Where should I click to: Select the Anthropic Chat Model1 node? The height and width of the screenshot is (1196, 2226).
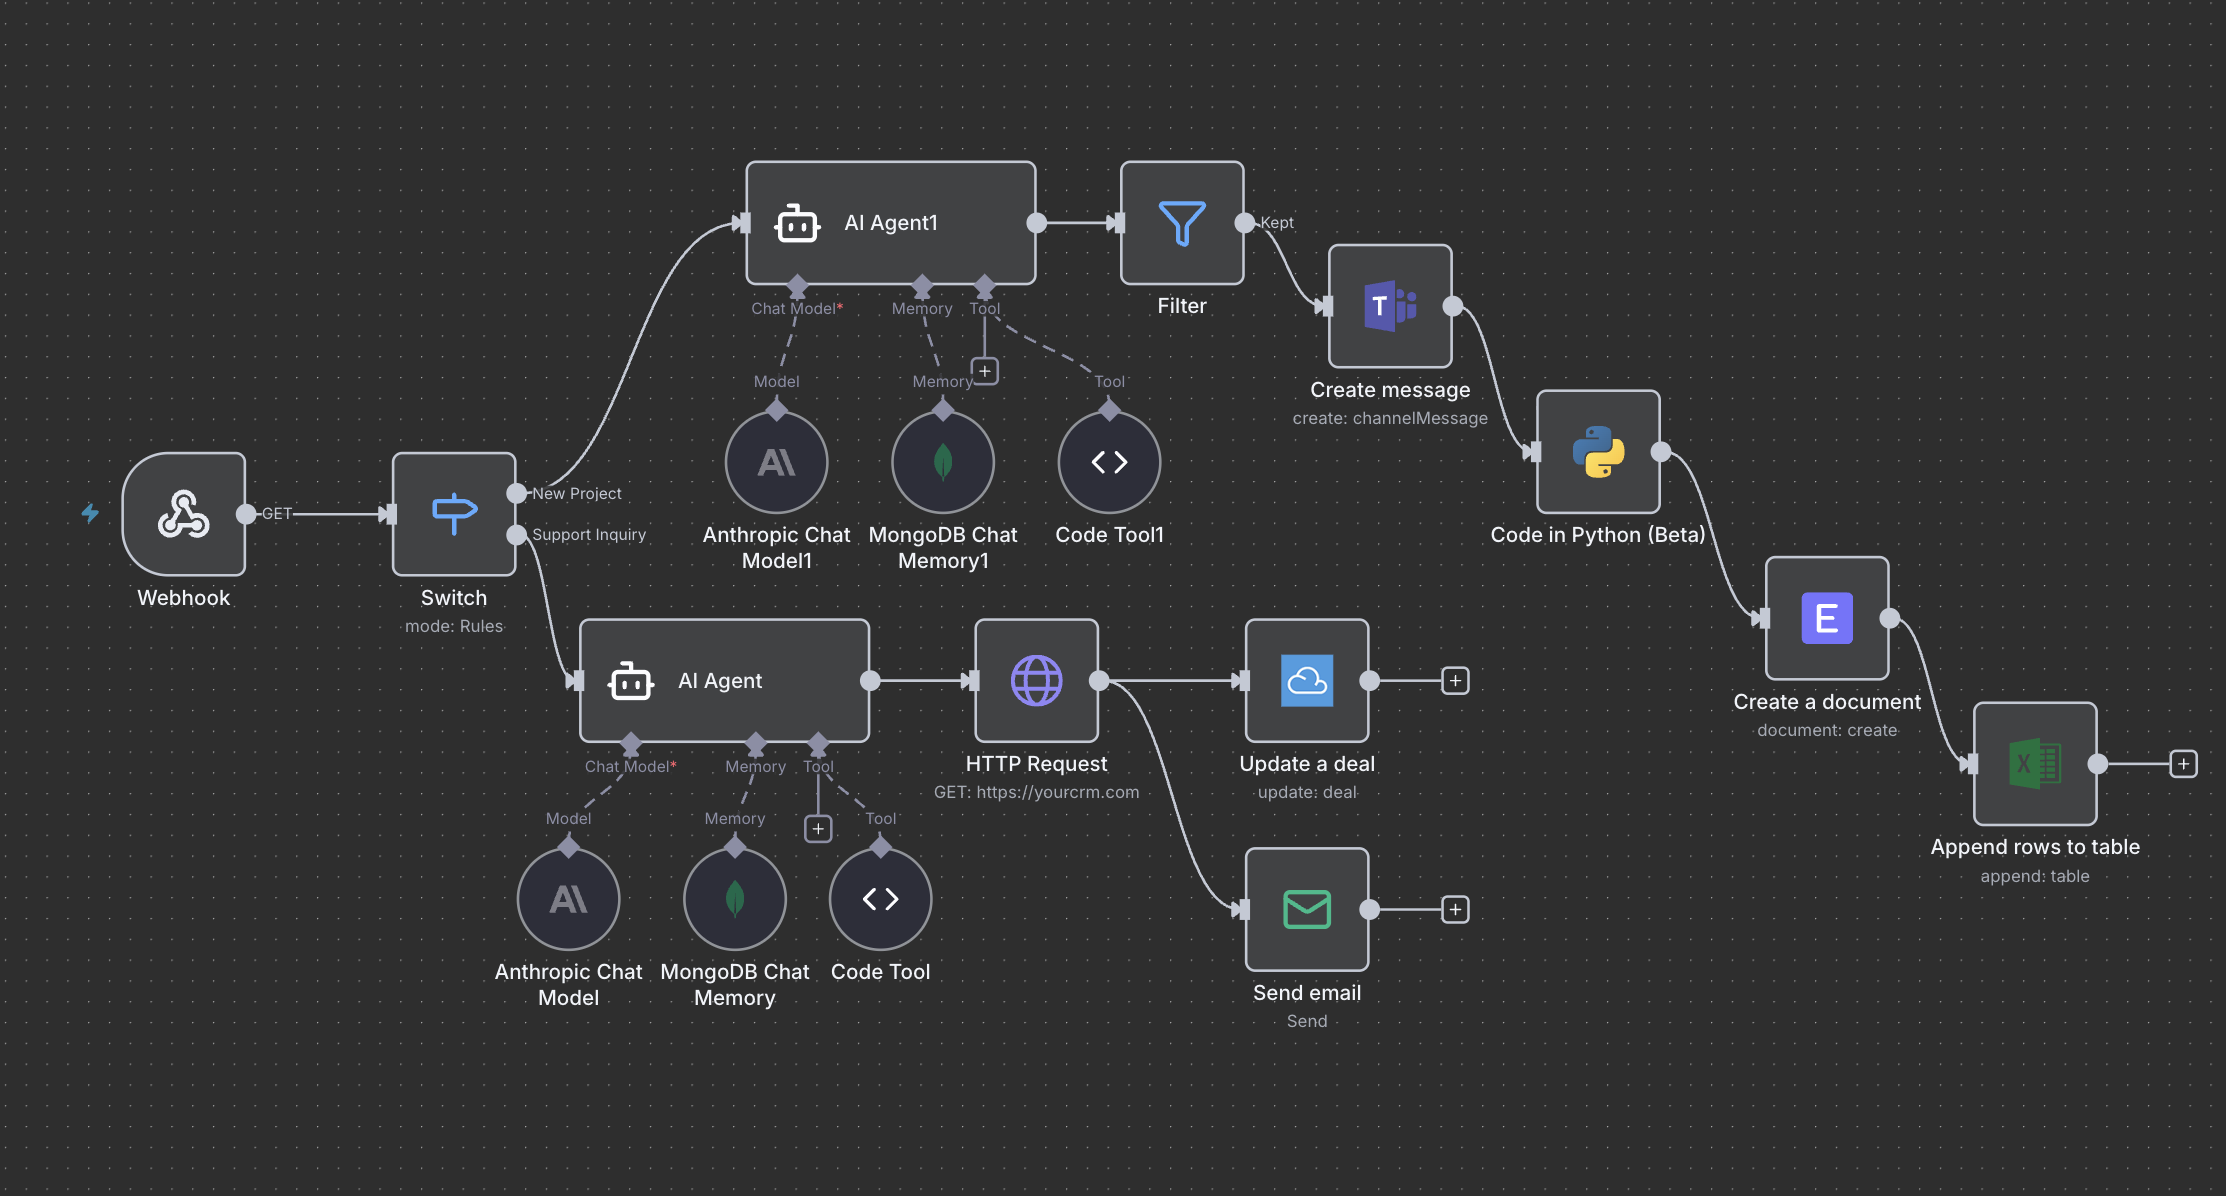776,461
